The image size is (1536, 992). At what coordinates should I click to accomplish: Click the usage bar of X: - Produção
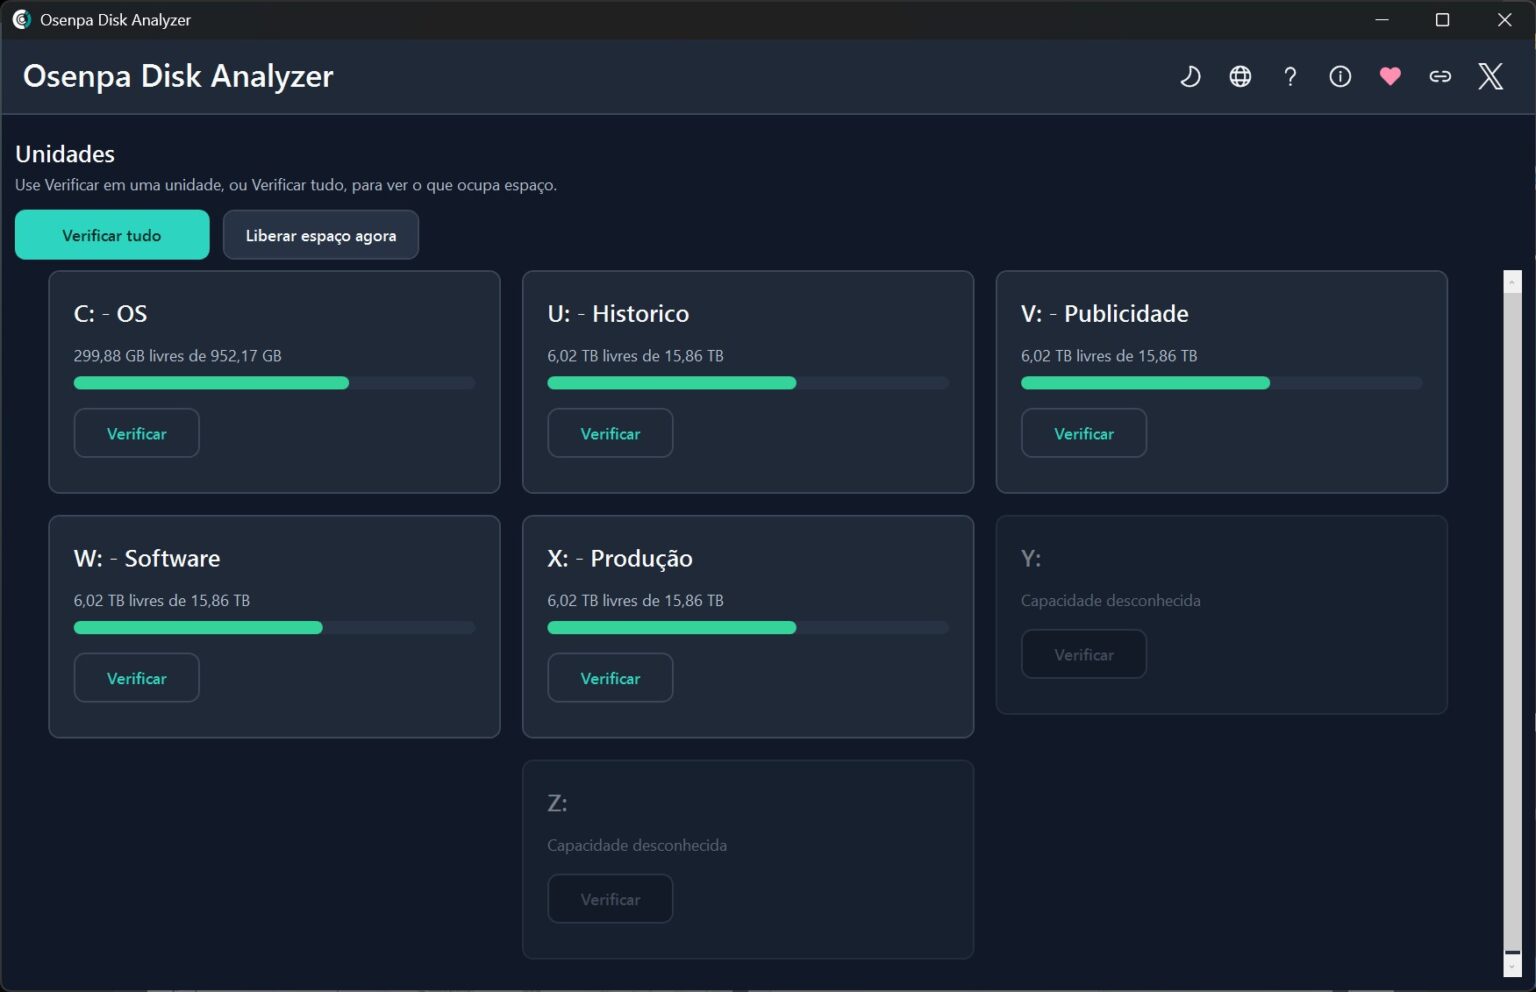(x=748, y=628)
